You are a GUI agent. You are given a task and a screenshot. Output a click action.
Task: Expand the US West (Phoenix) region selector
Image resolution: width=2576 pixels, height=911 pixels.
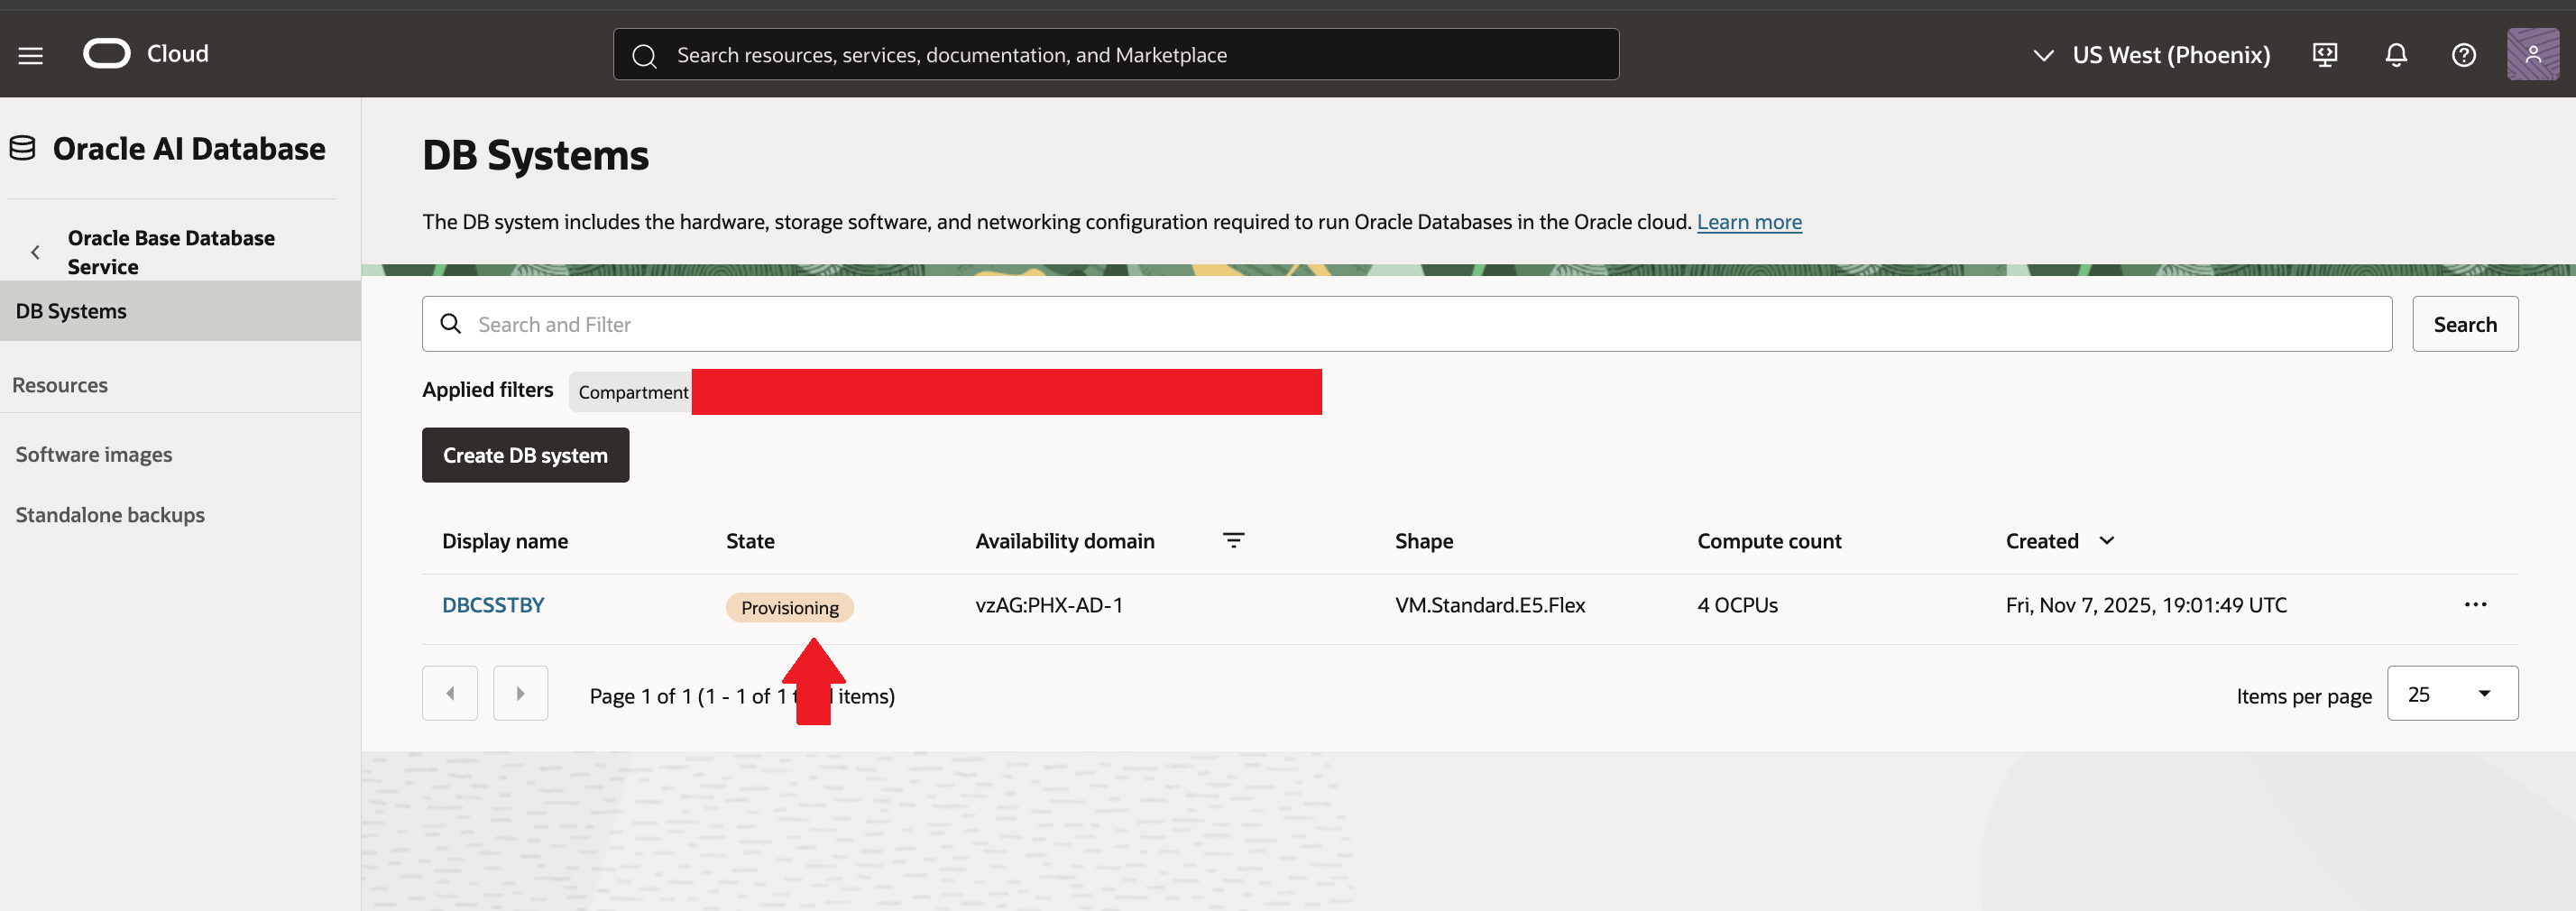[x=2152, y=55]
